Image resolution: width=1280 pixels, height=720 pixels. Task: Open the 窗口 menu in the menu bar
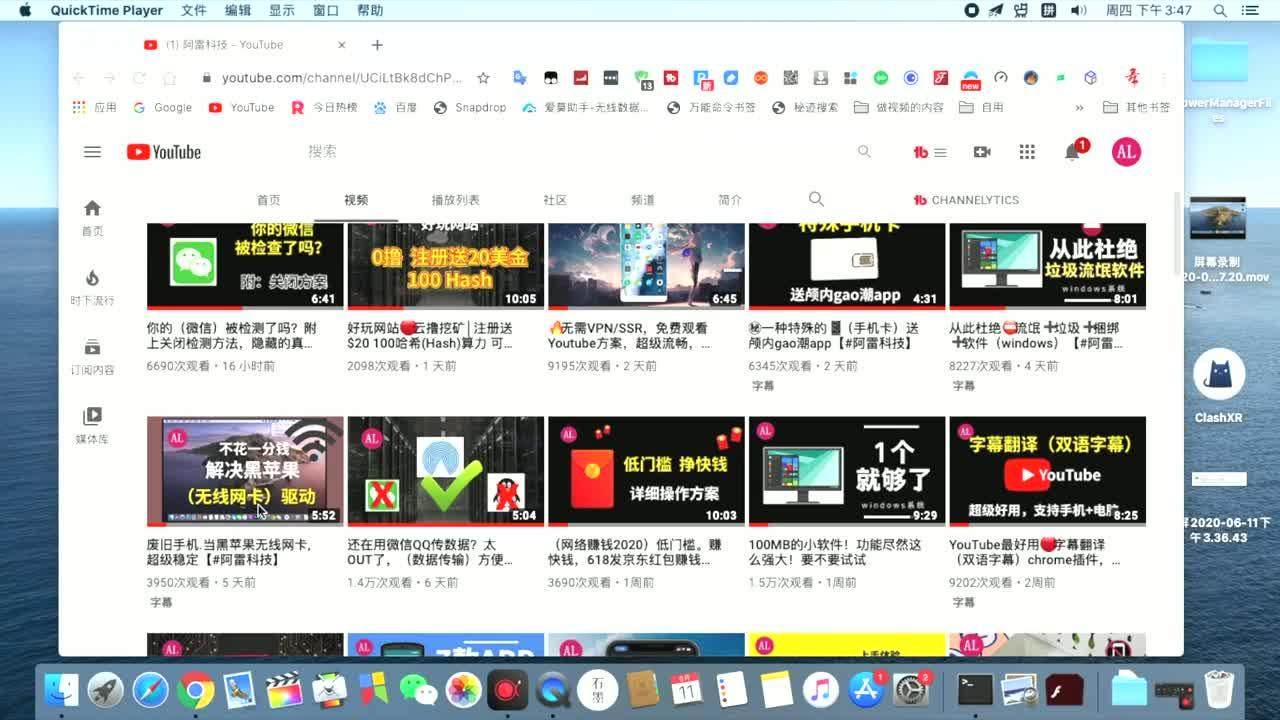click(x=326, y=10)
